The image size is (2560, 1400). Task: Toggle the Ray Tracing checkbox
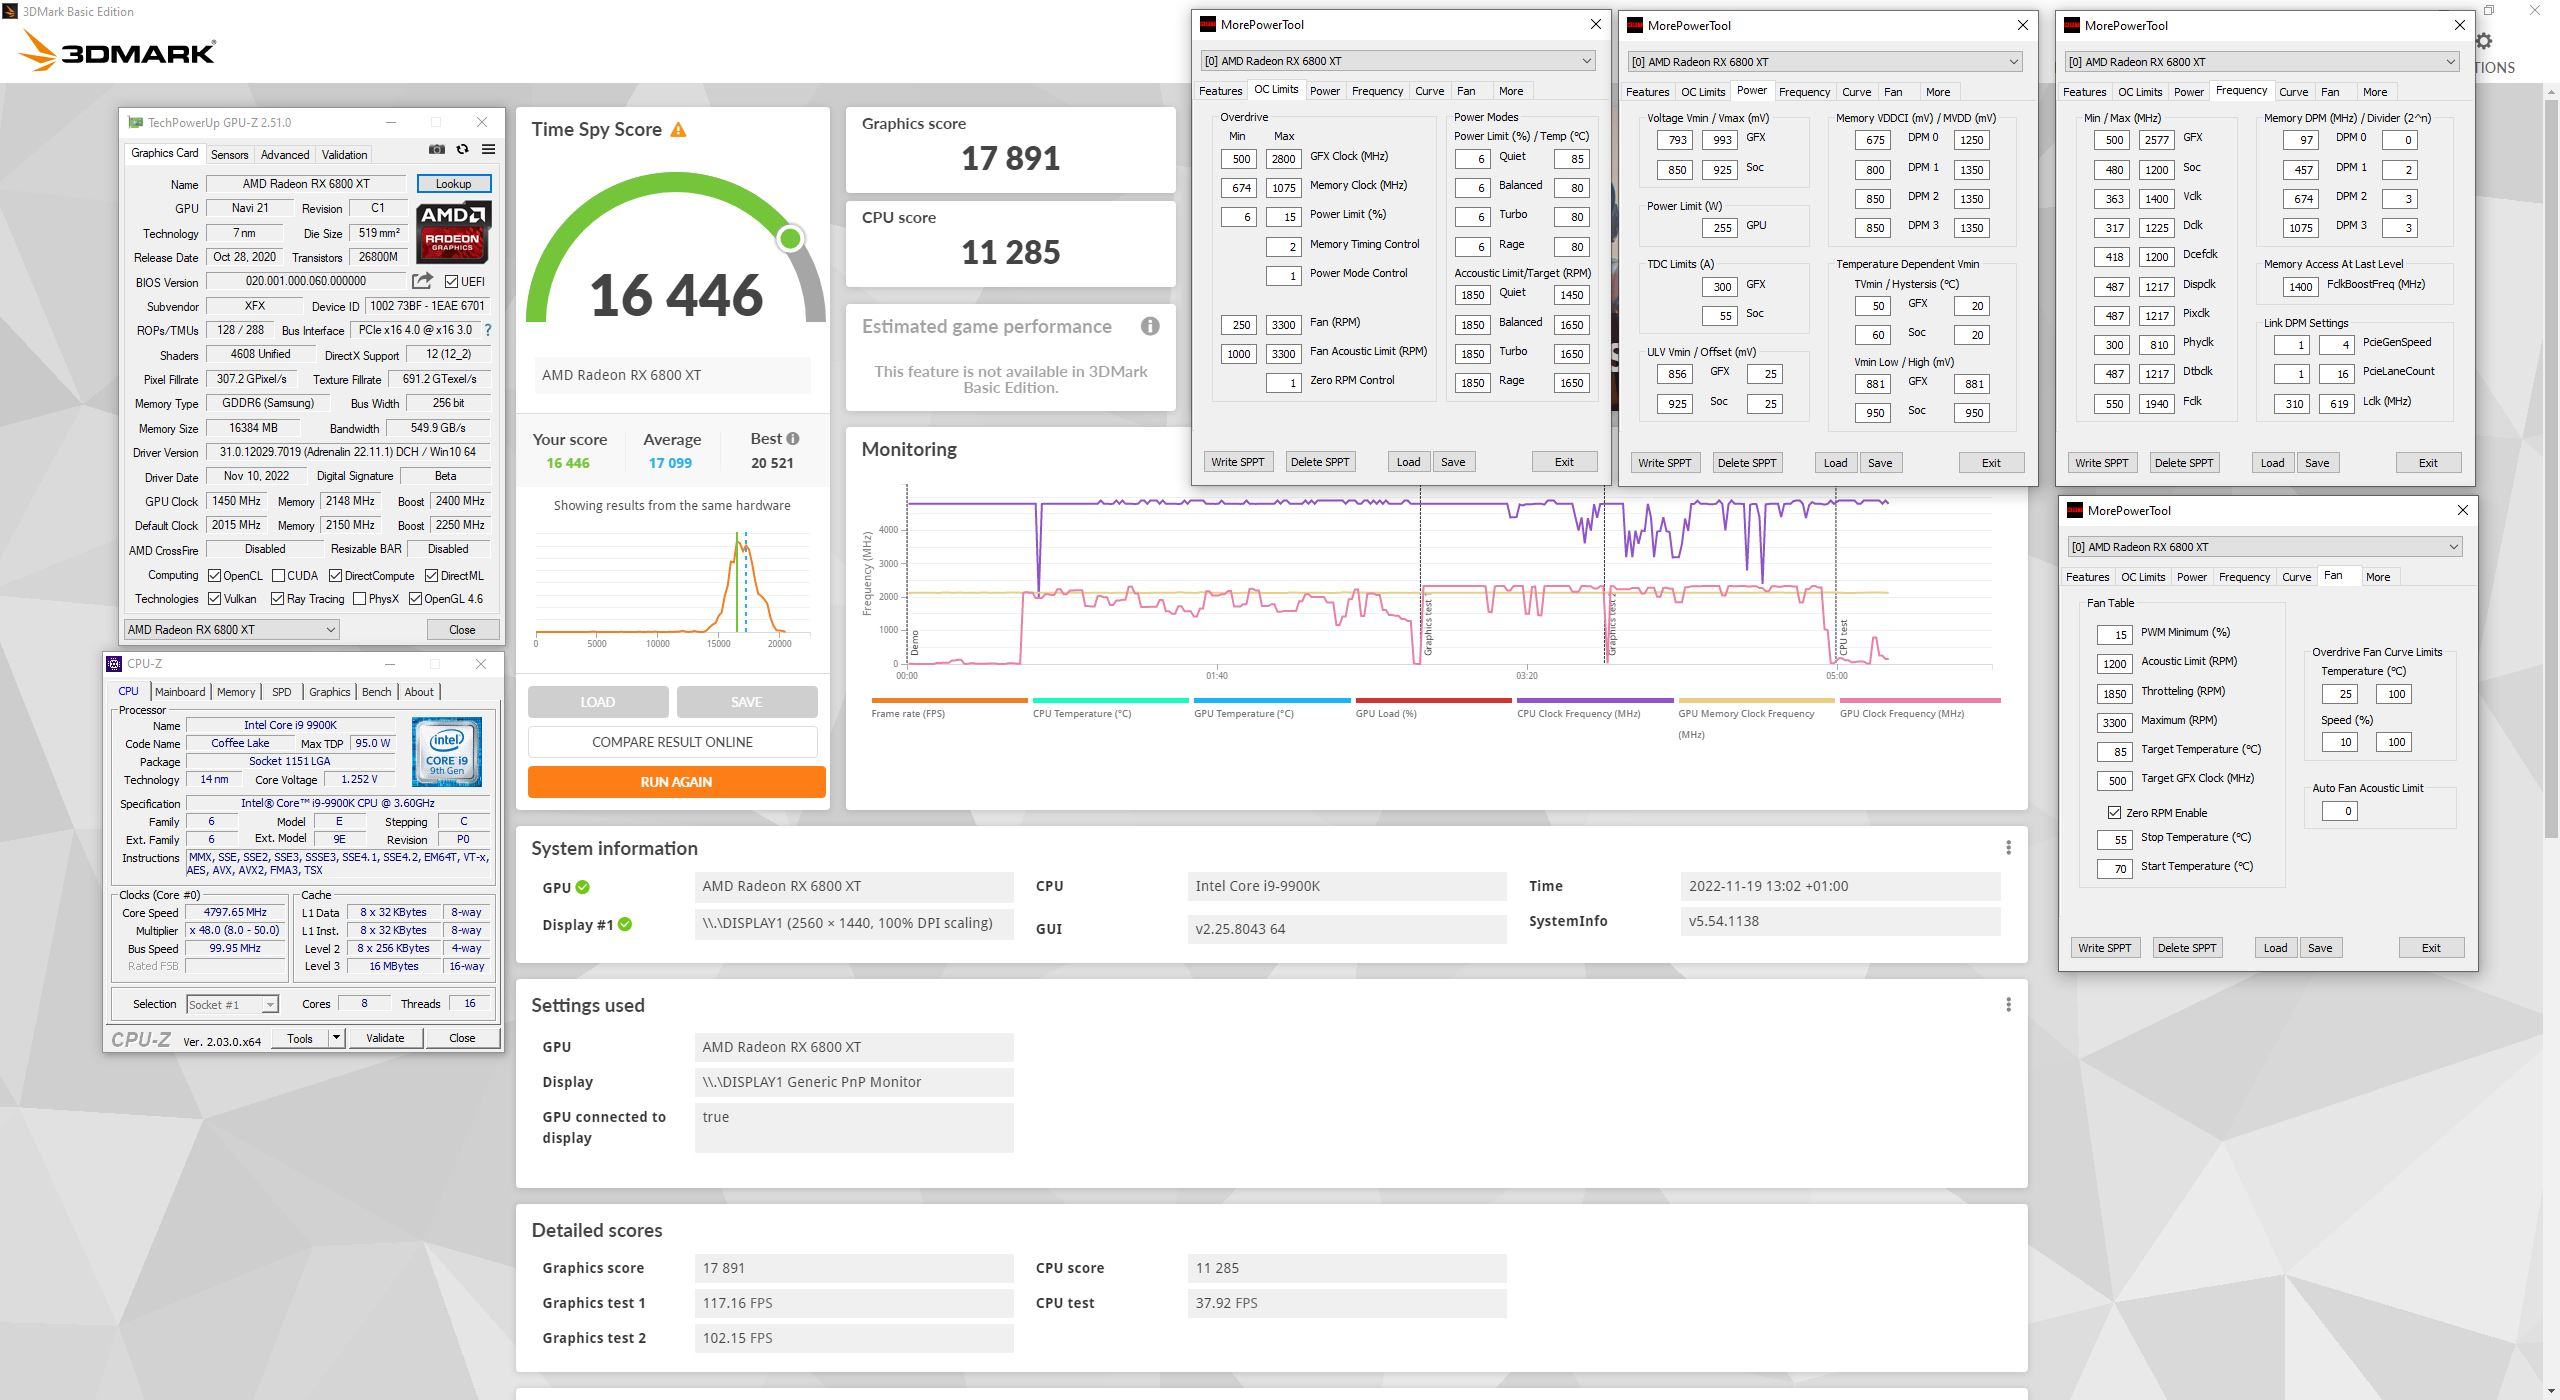coord(277,599)
